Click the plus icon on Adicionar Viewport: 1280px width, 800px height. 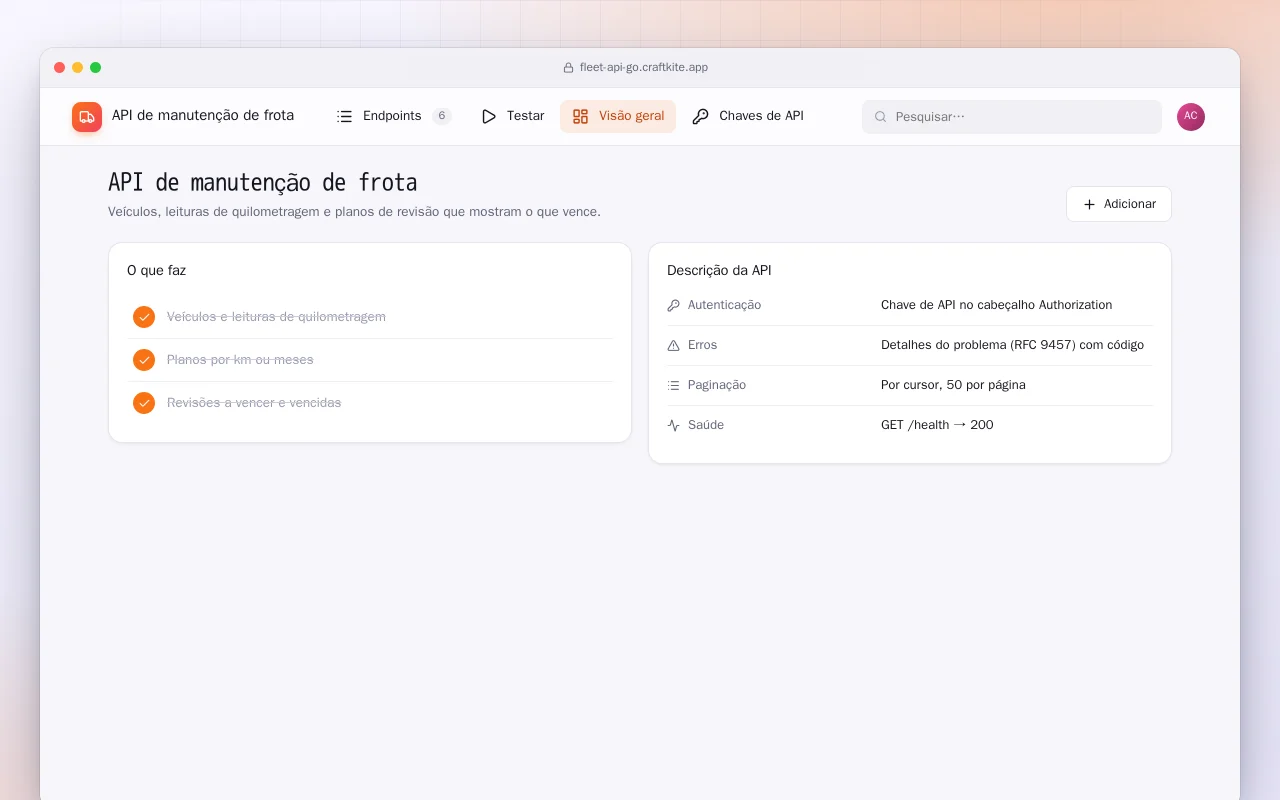point(1089,204)
